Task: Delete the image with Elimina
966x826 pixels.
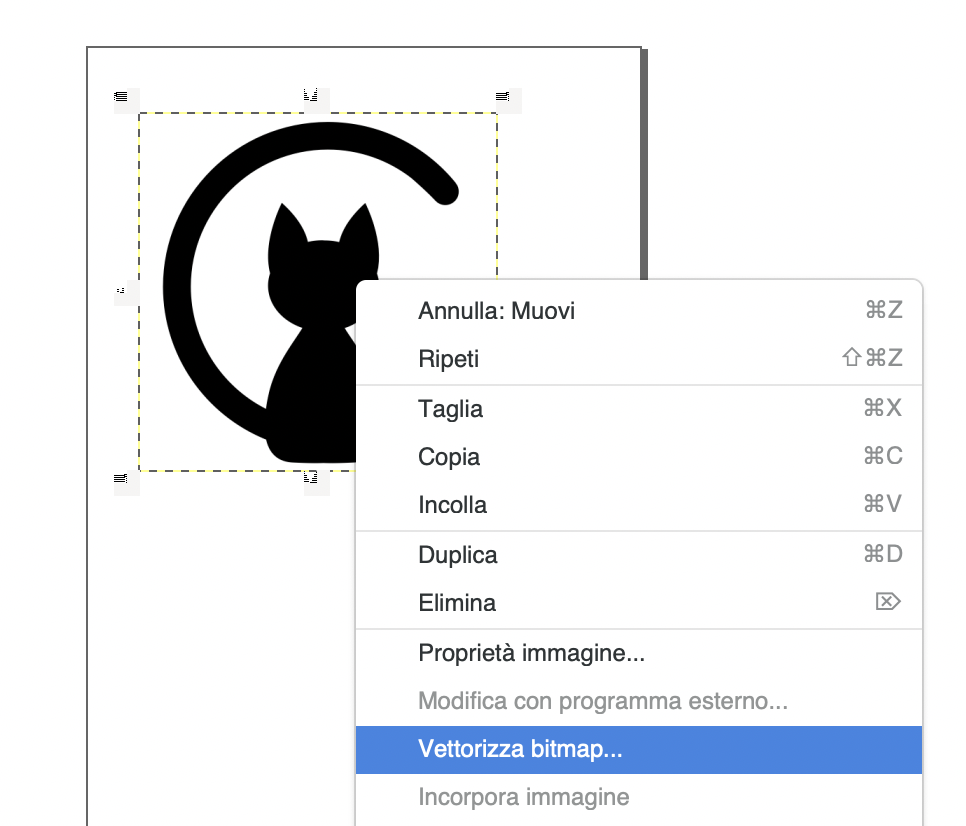Action: click(457, 603)
